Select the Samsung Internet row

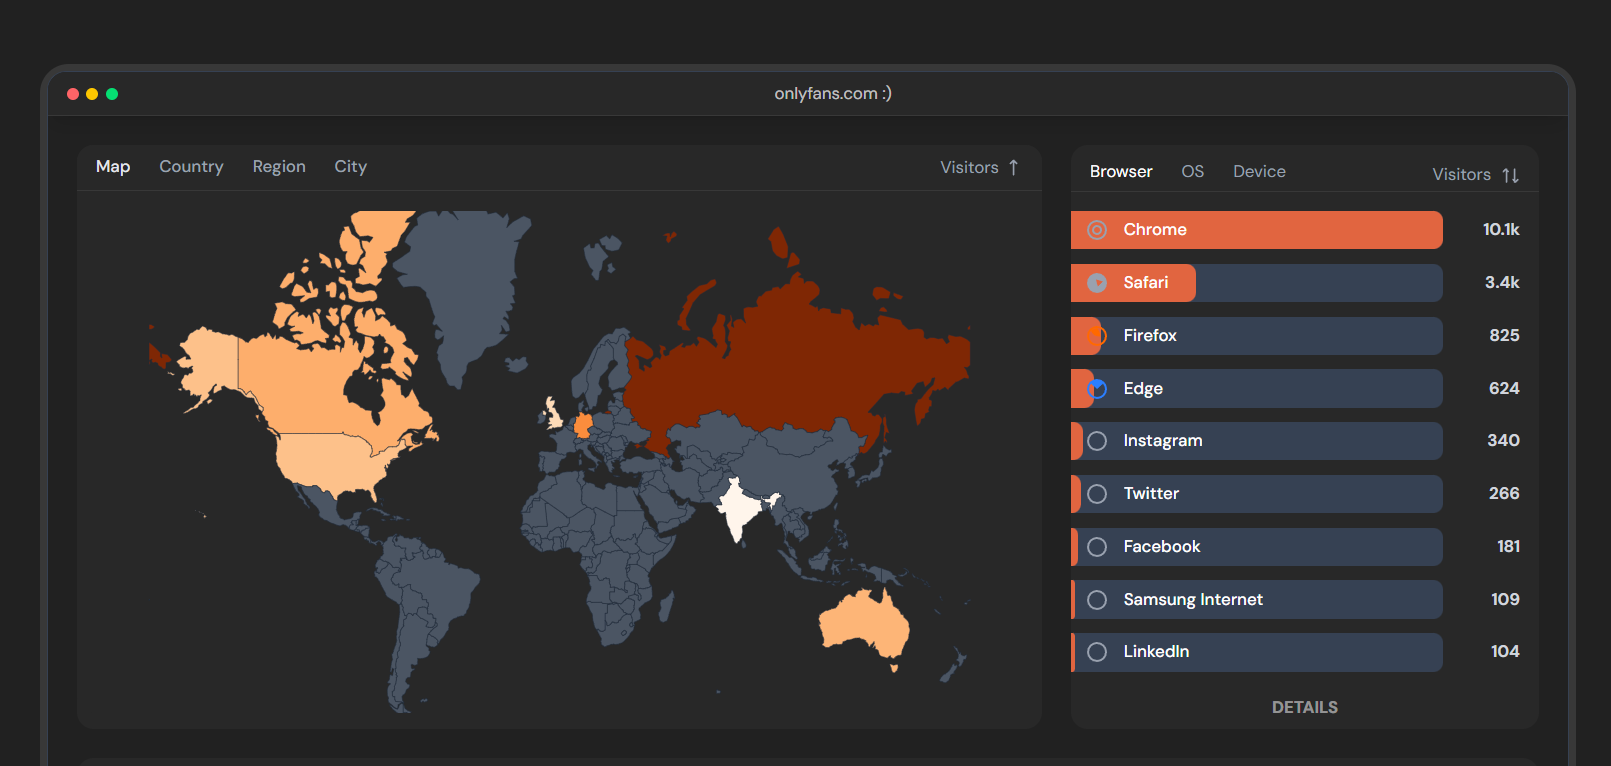1256,600
